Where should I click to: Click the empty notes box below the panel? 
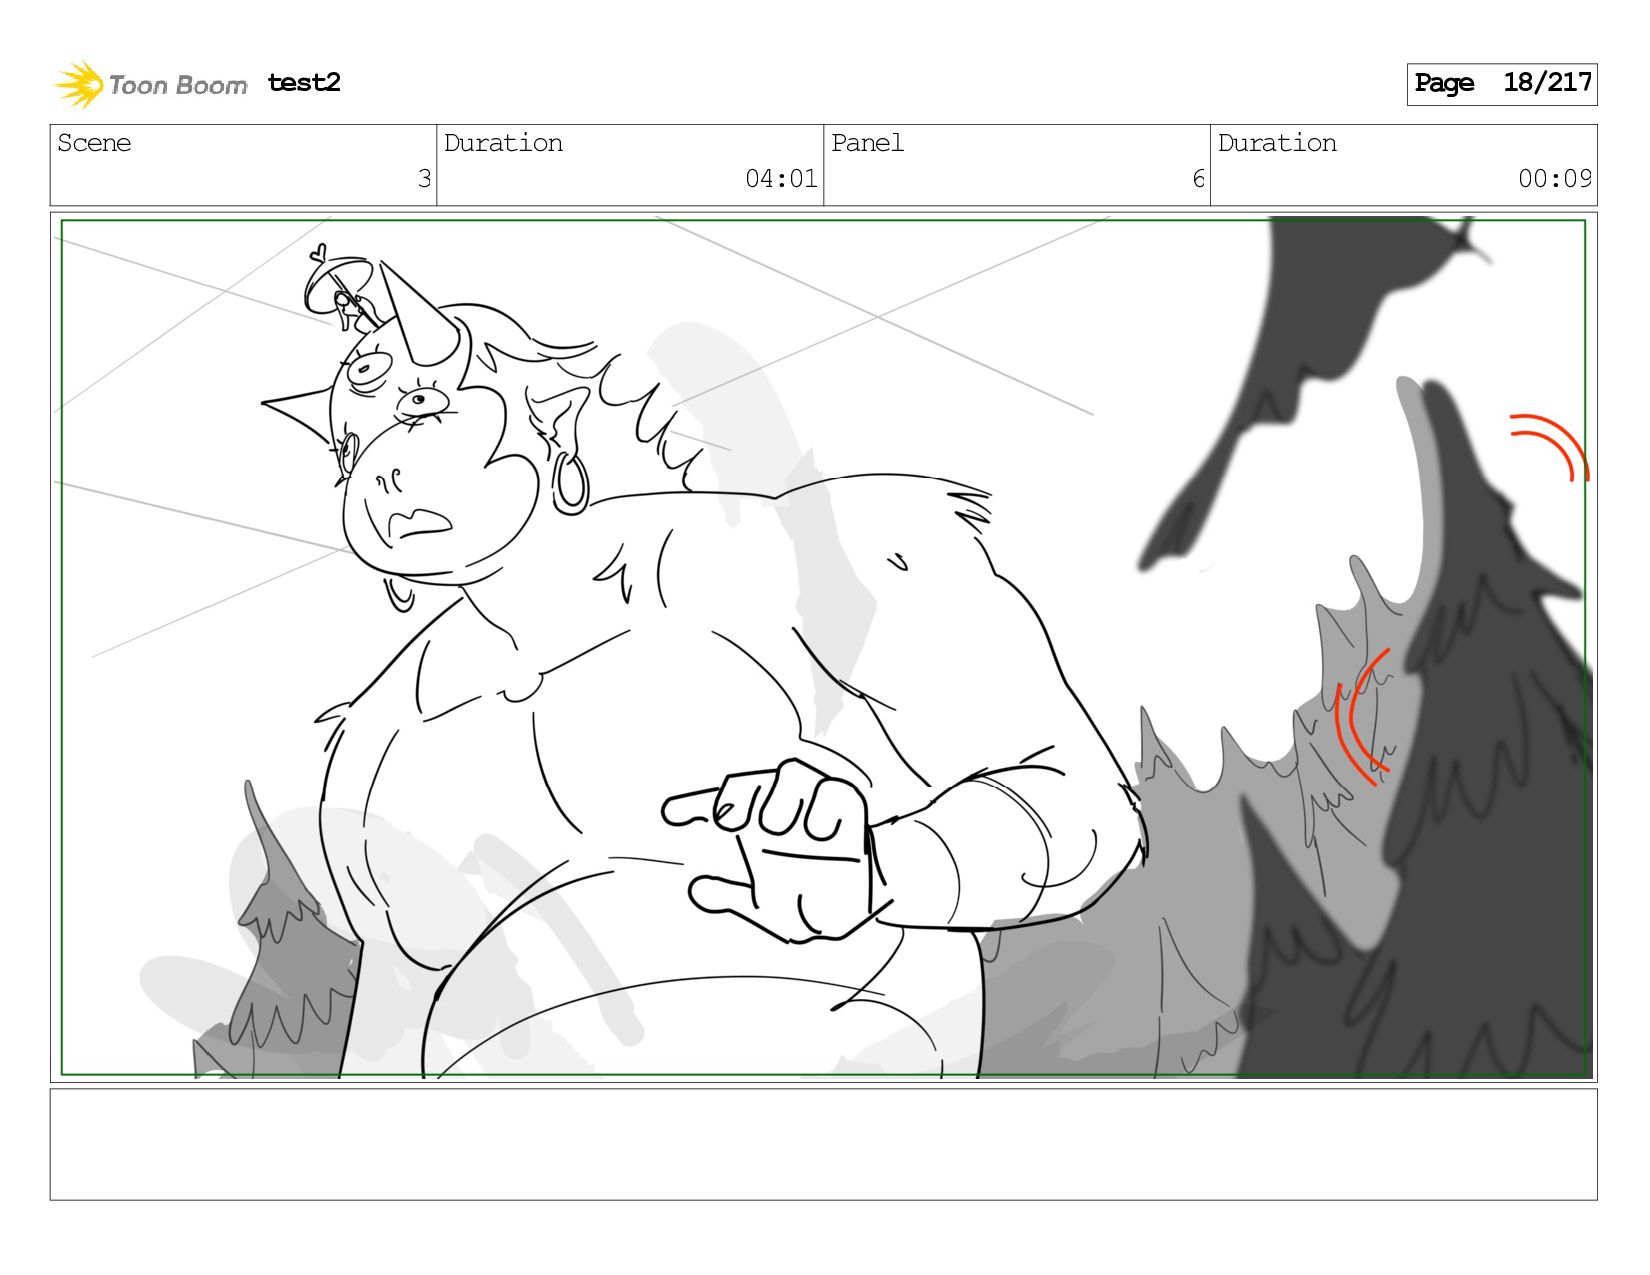(x=823, y=1144)
